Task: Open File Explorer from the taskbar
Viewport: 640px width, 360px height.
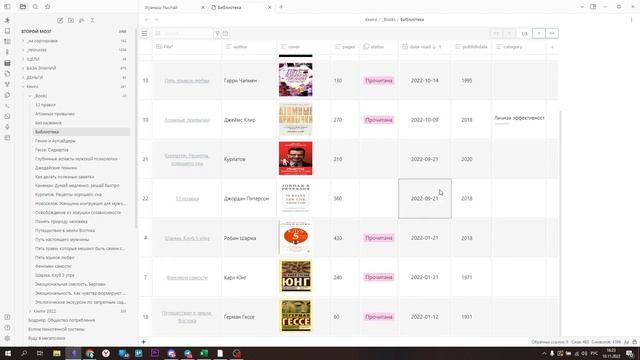Action: coord(57,353)
